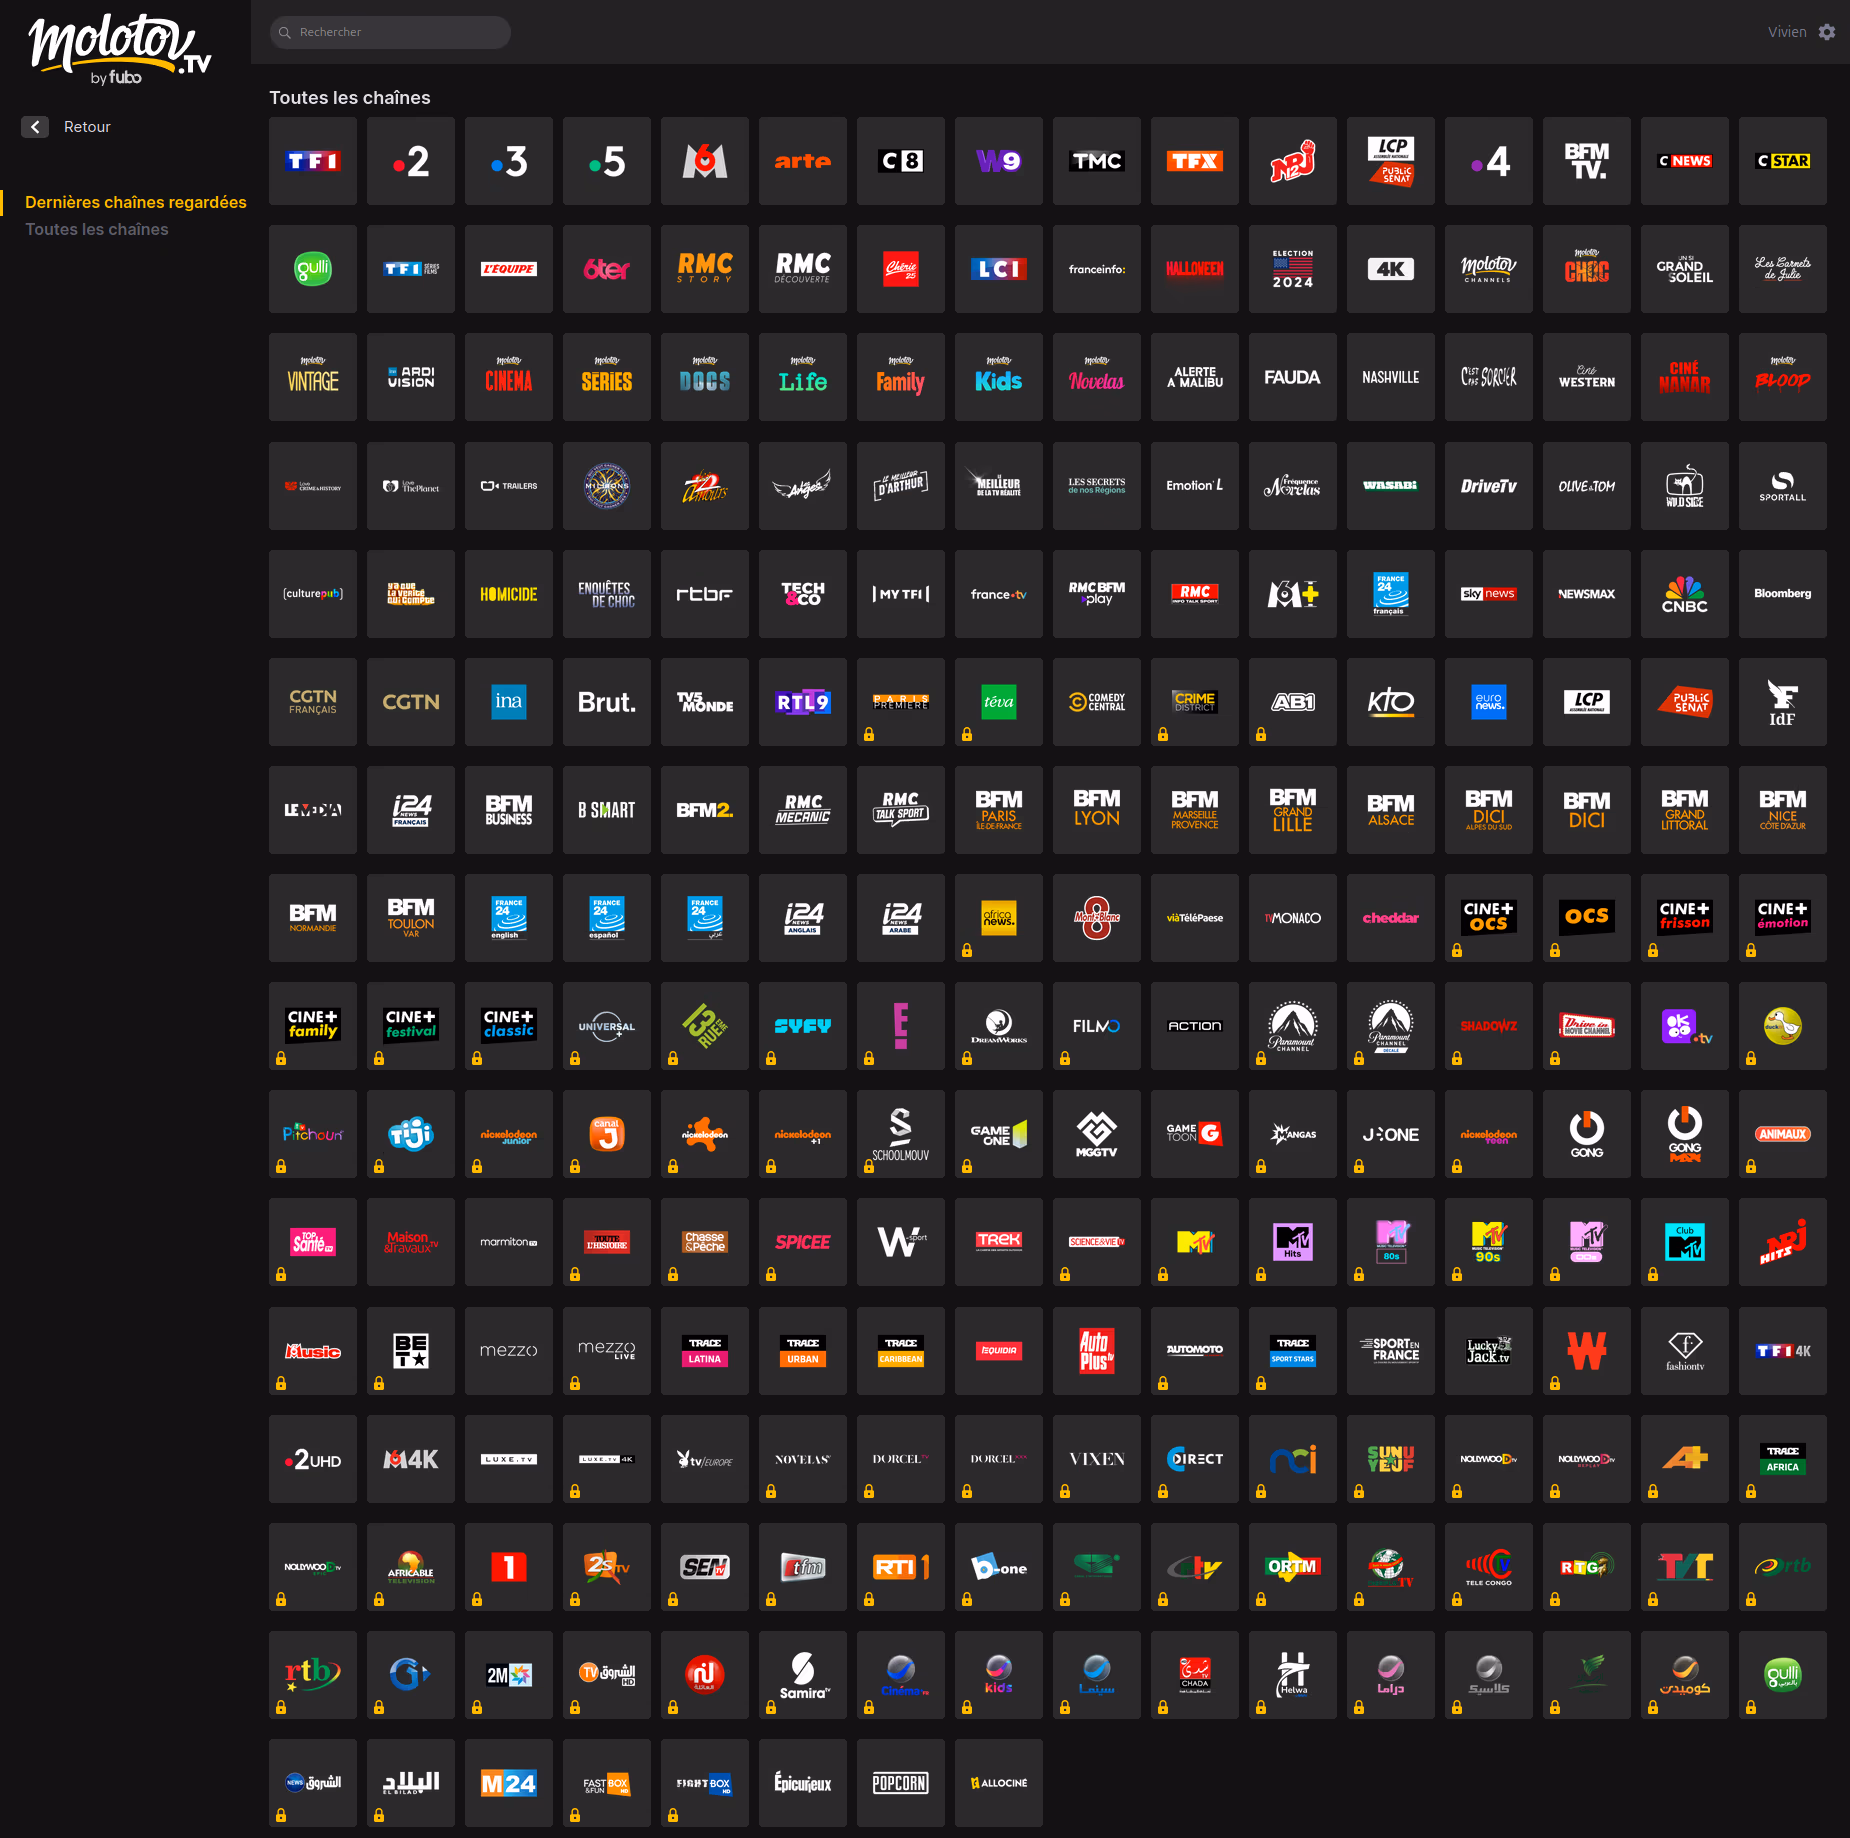The width and height of the screenshot is (1850, 1838).
Task: Open settings gear next to Vivien
Action: [1827, 32]
